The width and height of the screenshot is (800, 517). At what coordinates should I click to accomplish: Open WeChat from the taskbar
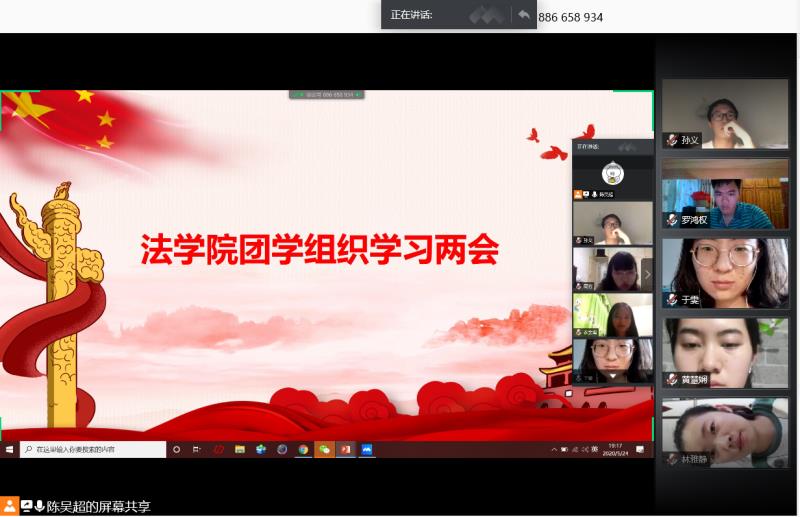[323, 450]
